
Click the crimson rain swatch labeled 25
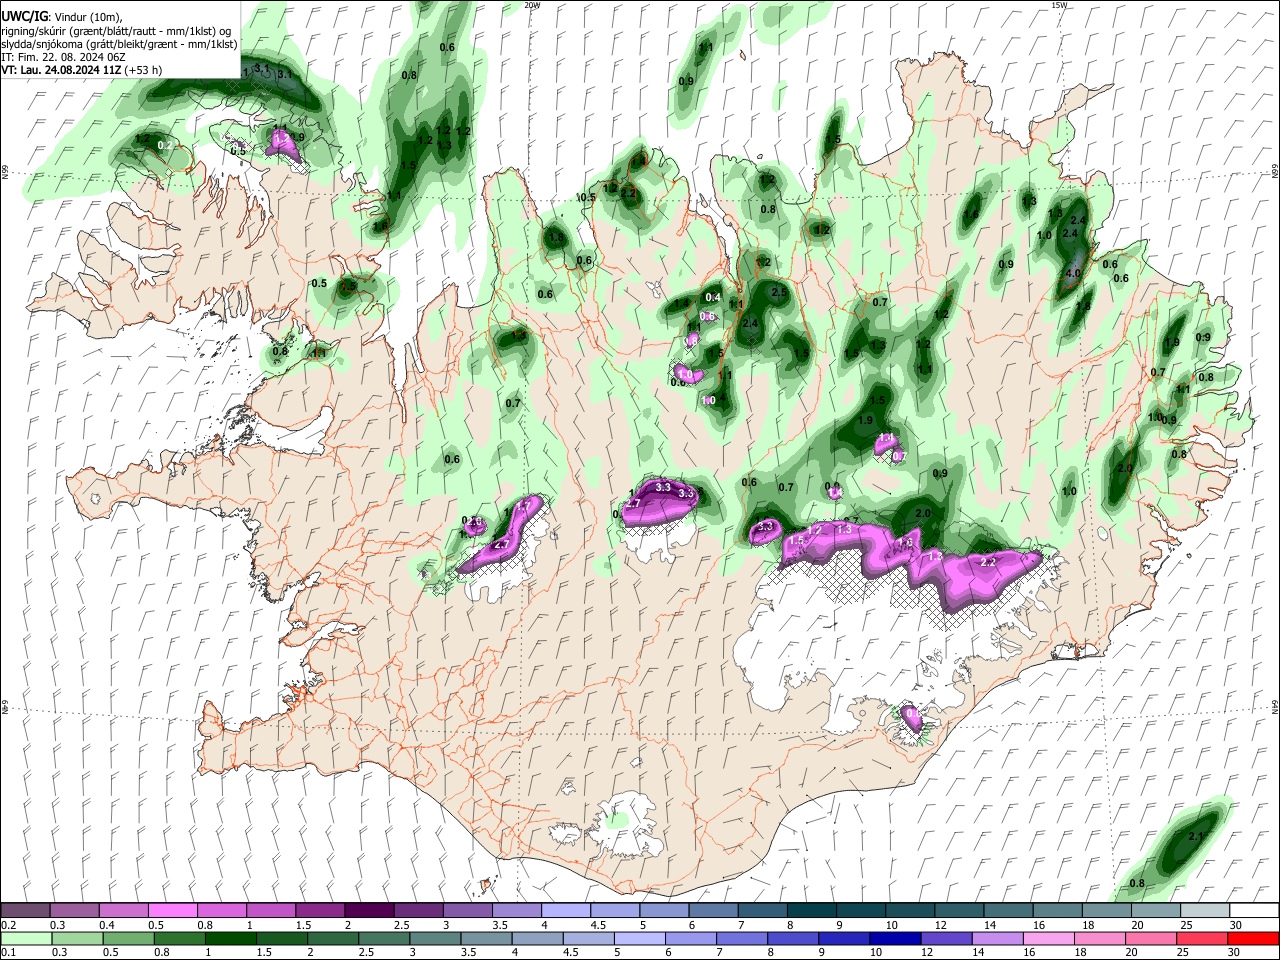tap(1202, 938)
